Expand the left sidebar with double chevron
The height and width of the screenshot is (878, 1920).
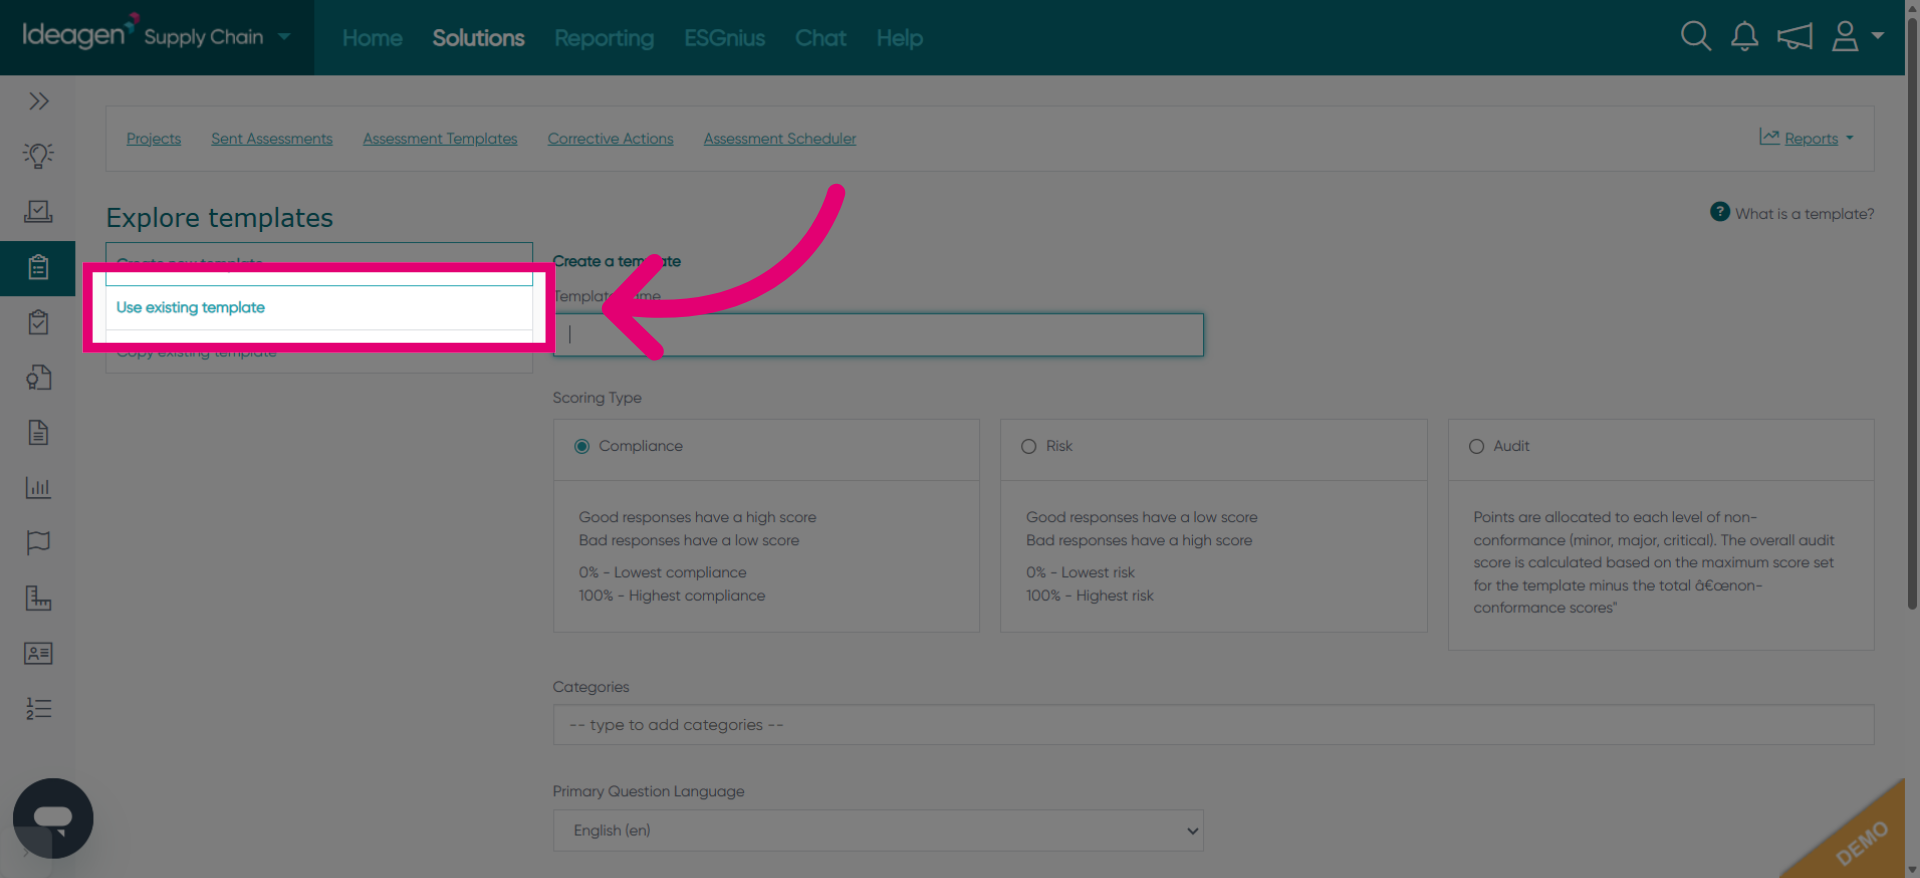[x=38, y=101]
